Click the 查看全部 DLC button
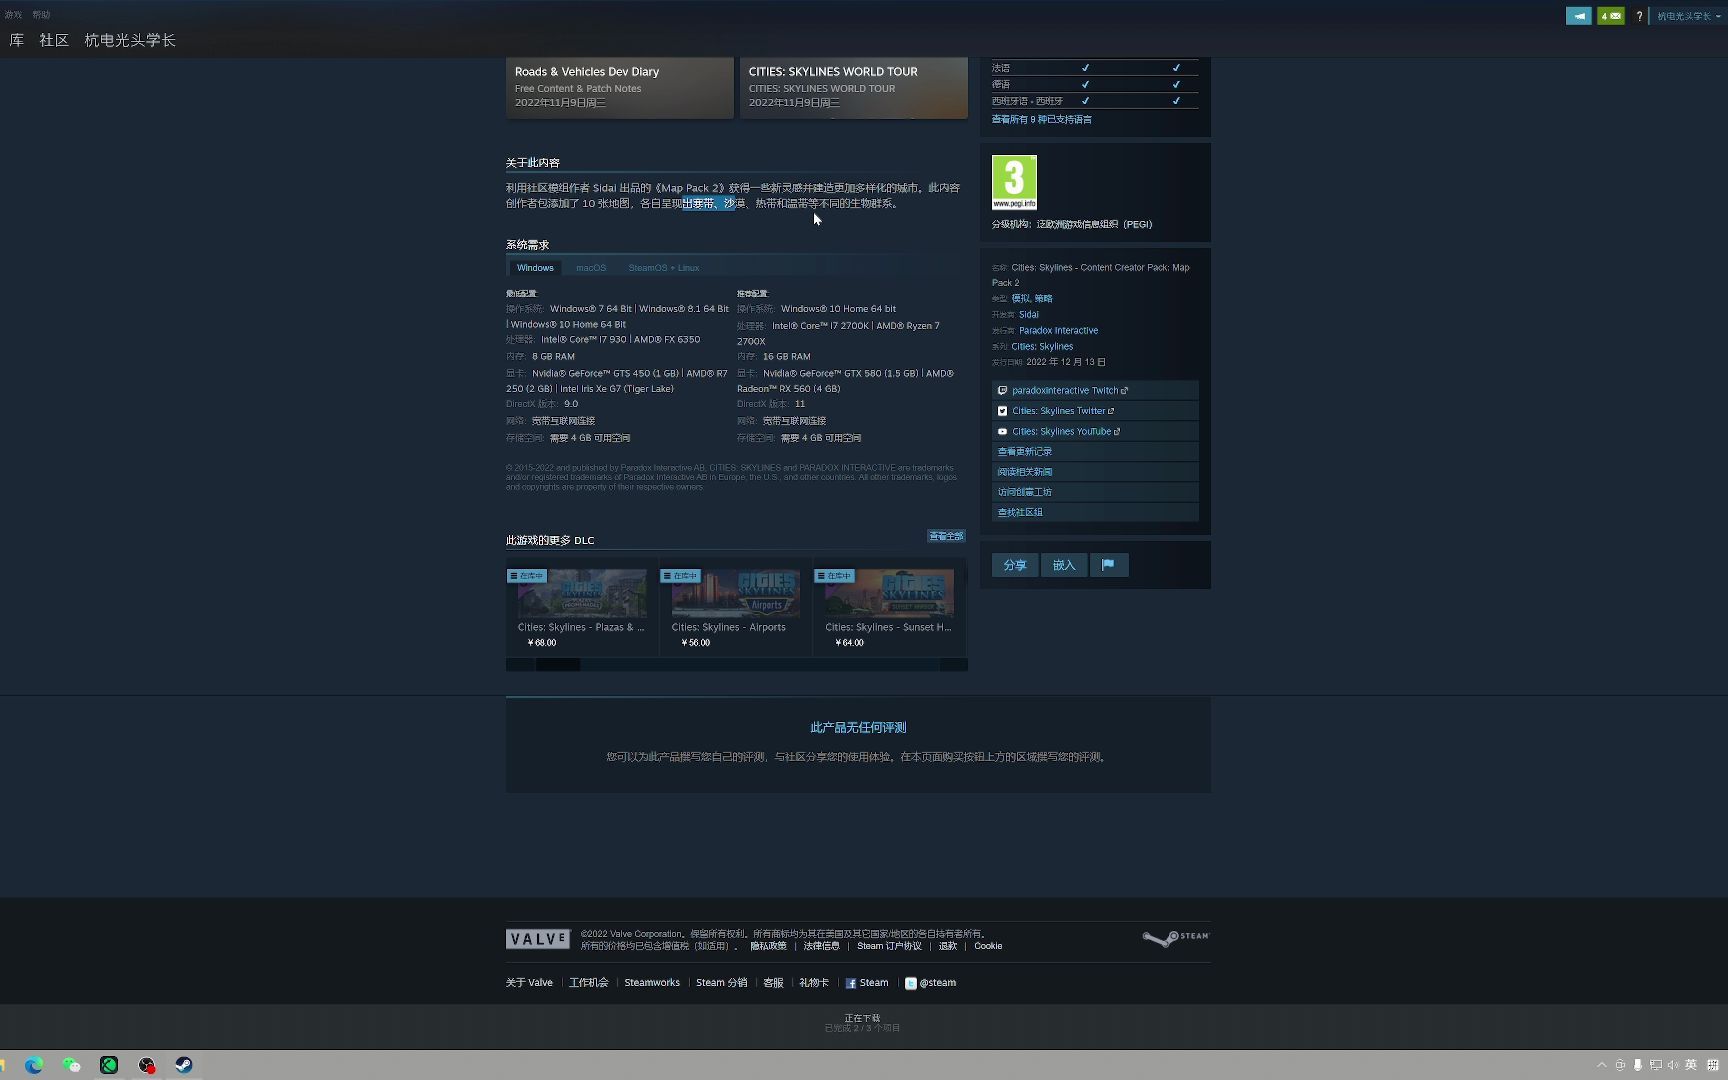This screenshot has width=1728, height=1080. point(946,536)
